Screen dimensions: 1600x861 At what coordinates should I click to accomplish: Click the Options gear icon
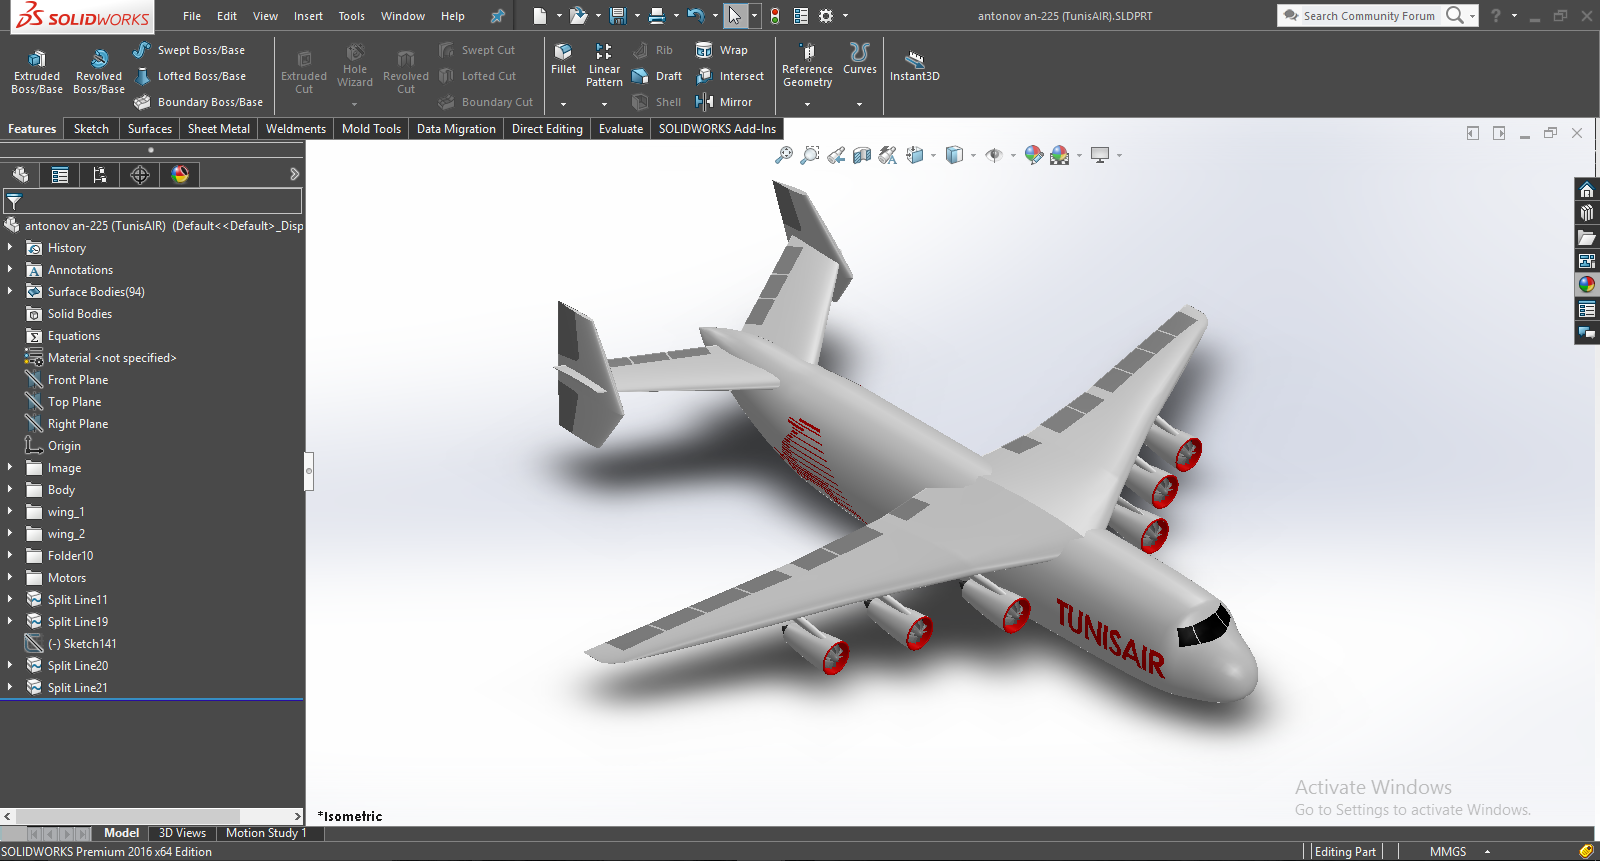[x=826, y=16]
